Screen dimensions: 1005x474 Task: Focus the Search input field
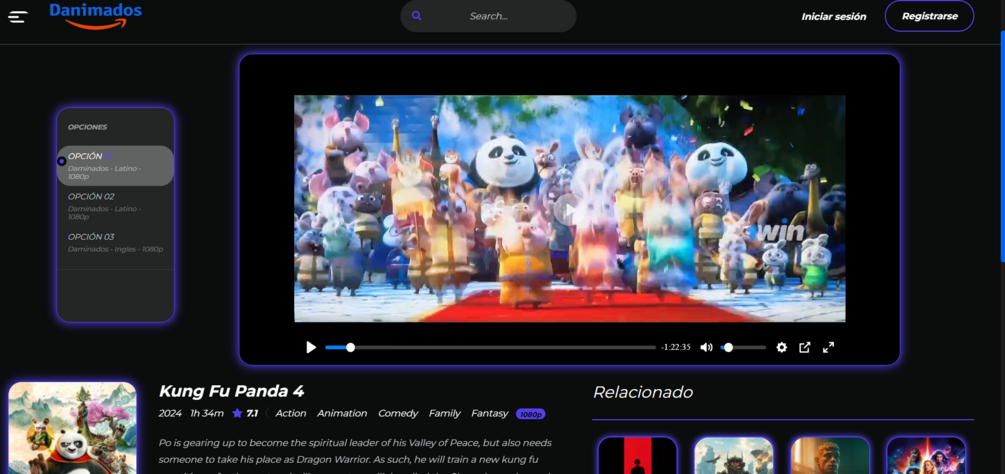(488, 16)
